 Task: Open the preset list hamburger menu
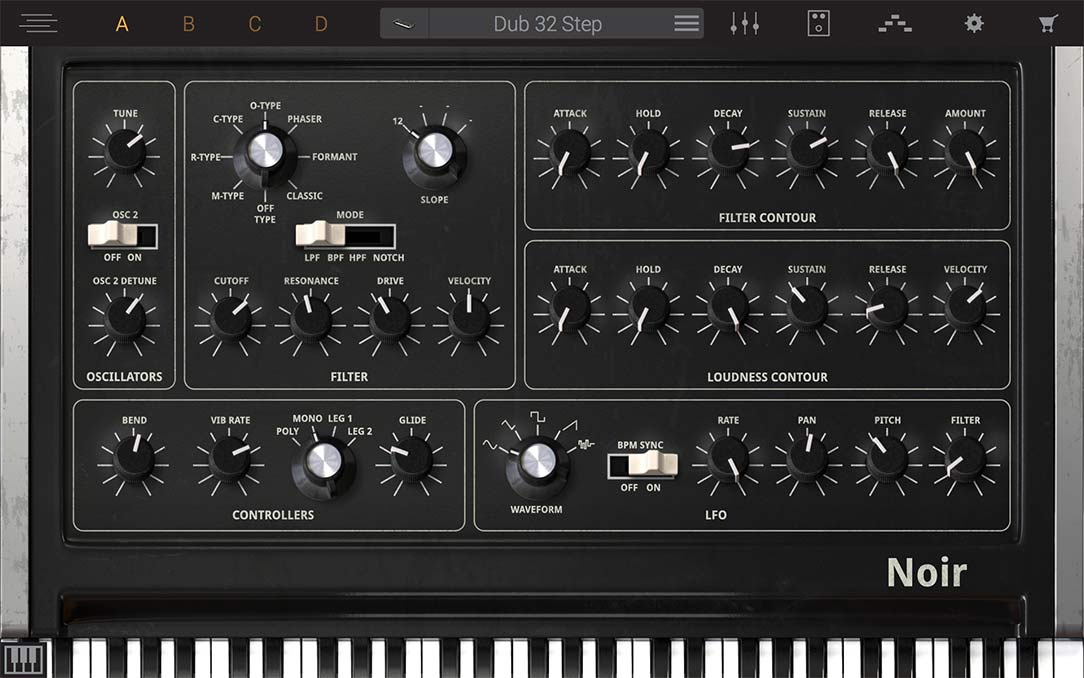pos(686,24)
